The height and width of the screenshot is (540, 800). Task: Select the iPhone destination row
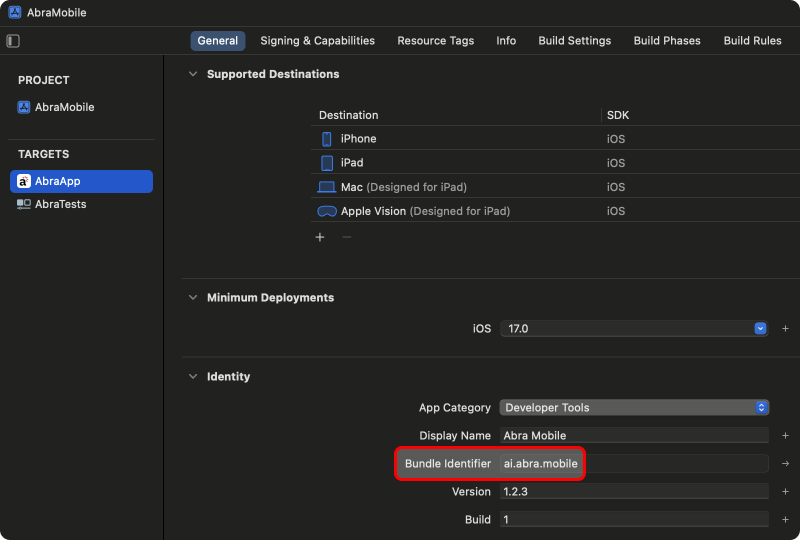tap(555, 139)
